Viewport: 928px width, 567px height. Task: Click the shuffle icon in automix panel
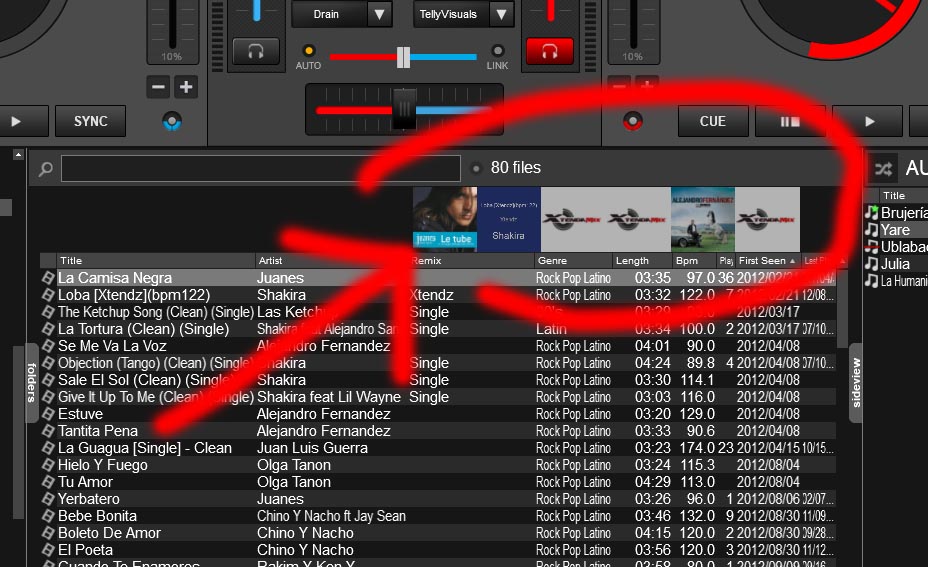click(883, 169)
